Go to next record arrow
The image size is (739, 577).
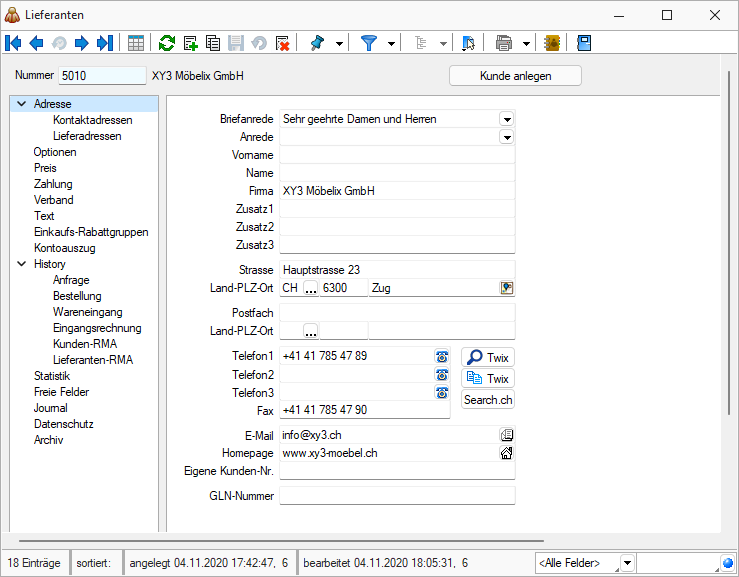[x=82, y=43]
